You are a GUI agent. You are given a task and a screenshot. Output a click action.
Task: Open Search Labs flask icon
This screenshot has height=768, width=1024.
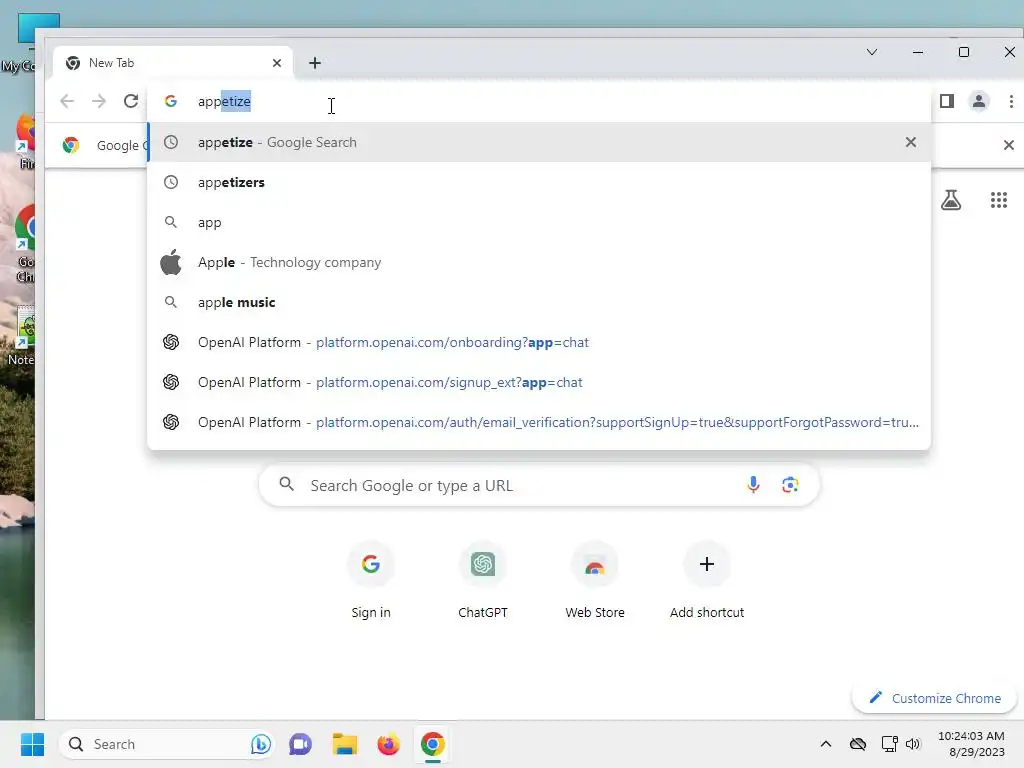[951, 200]
